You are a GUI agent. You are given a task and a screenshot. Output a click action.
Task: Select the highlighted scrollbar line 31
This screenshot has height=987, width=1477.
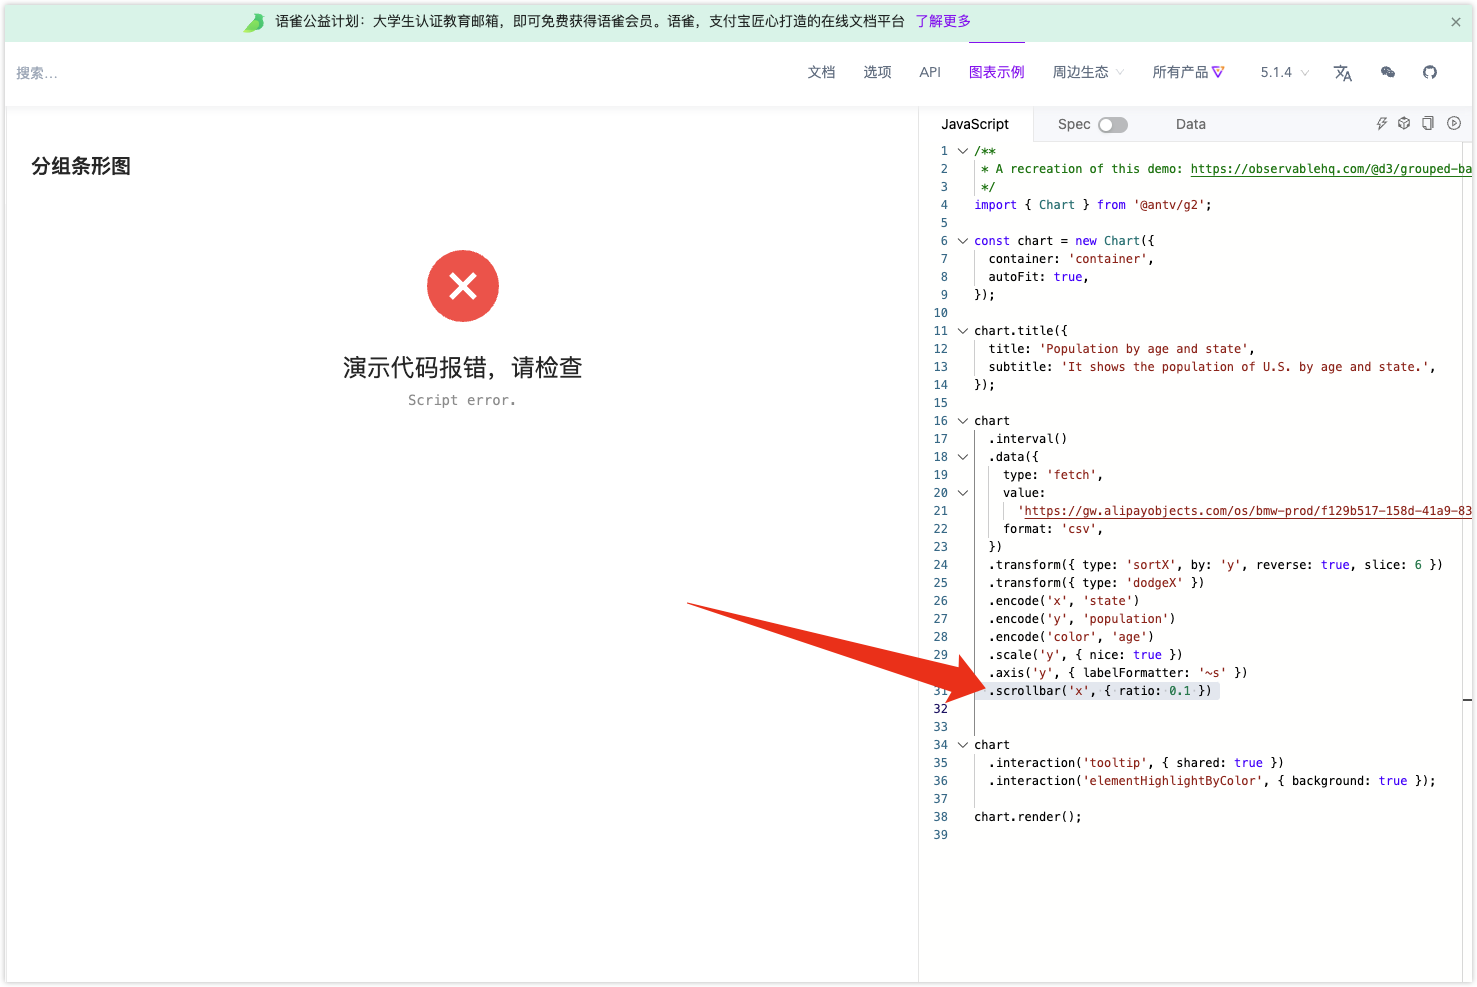click(1100, 690)
